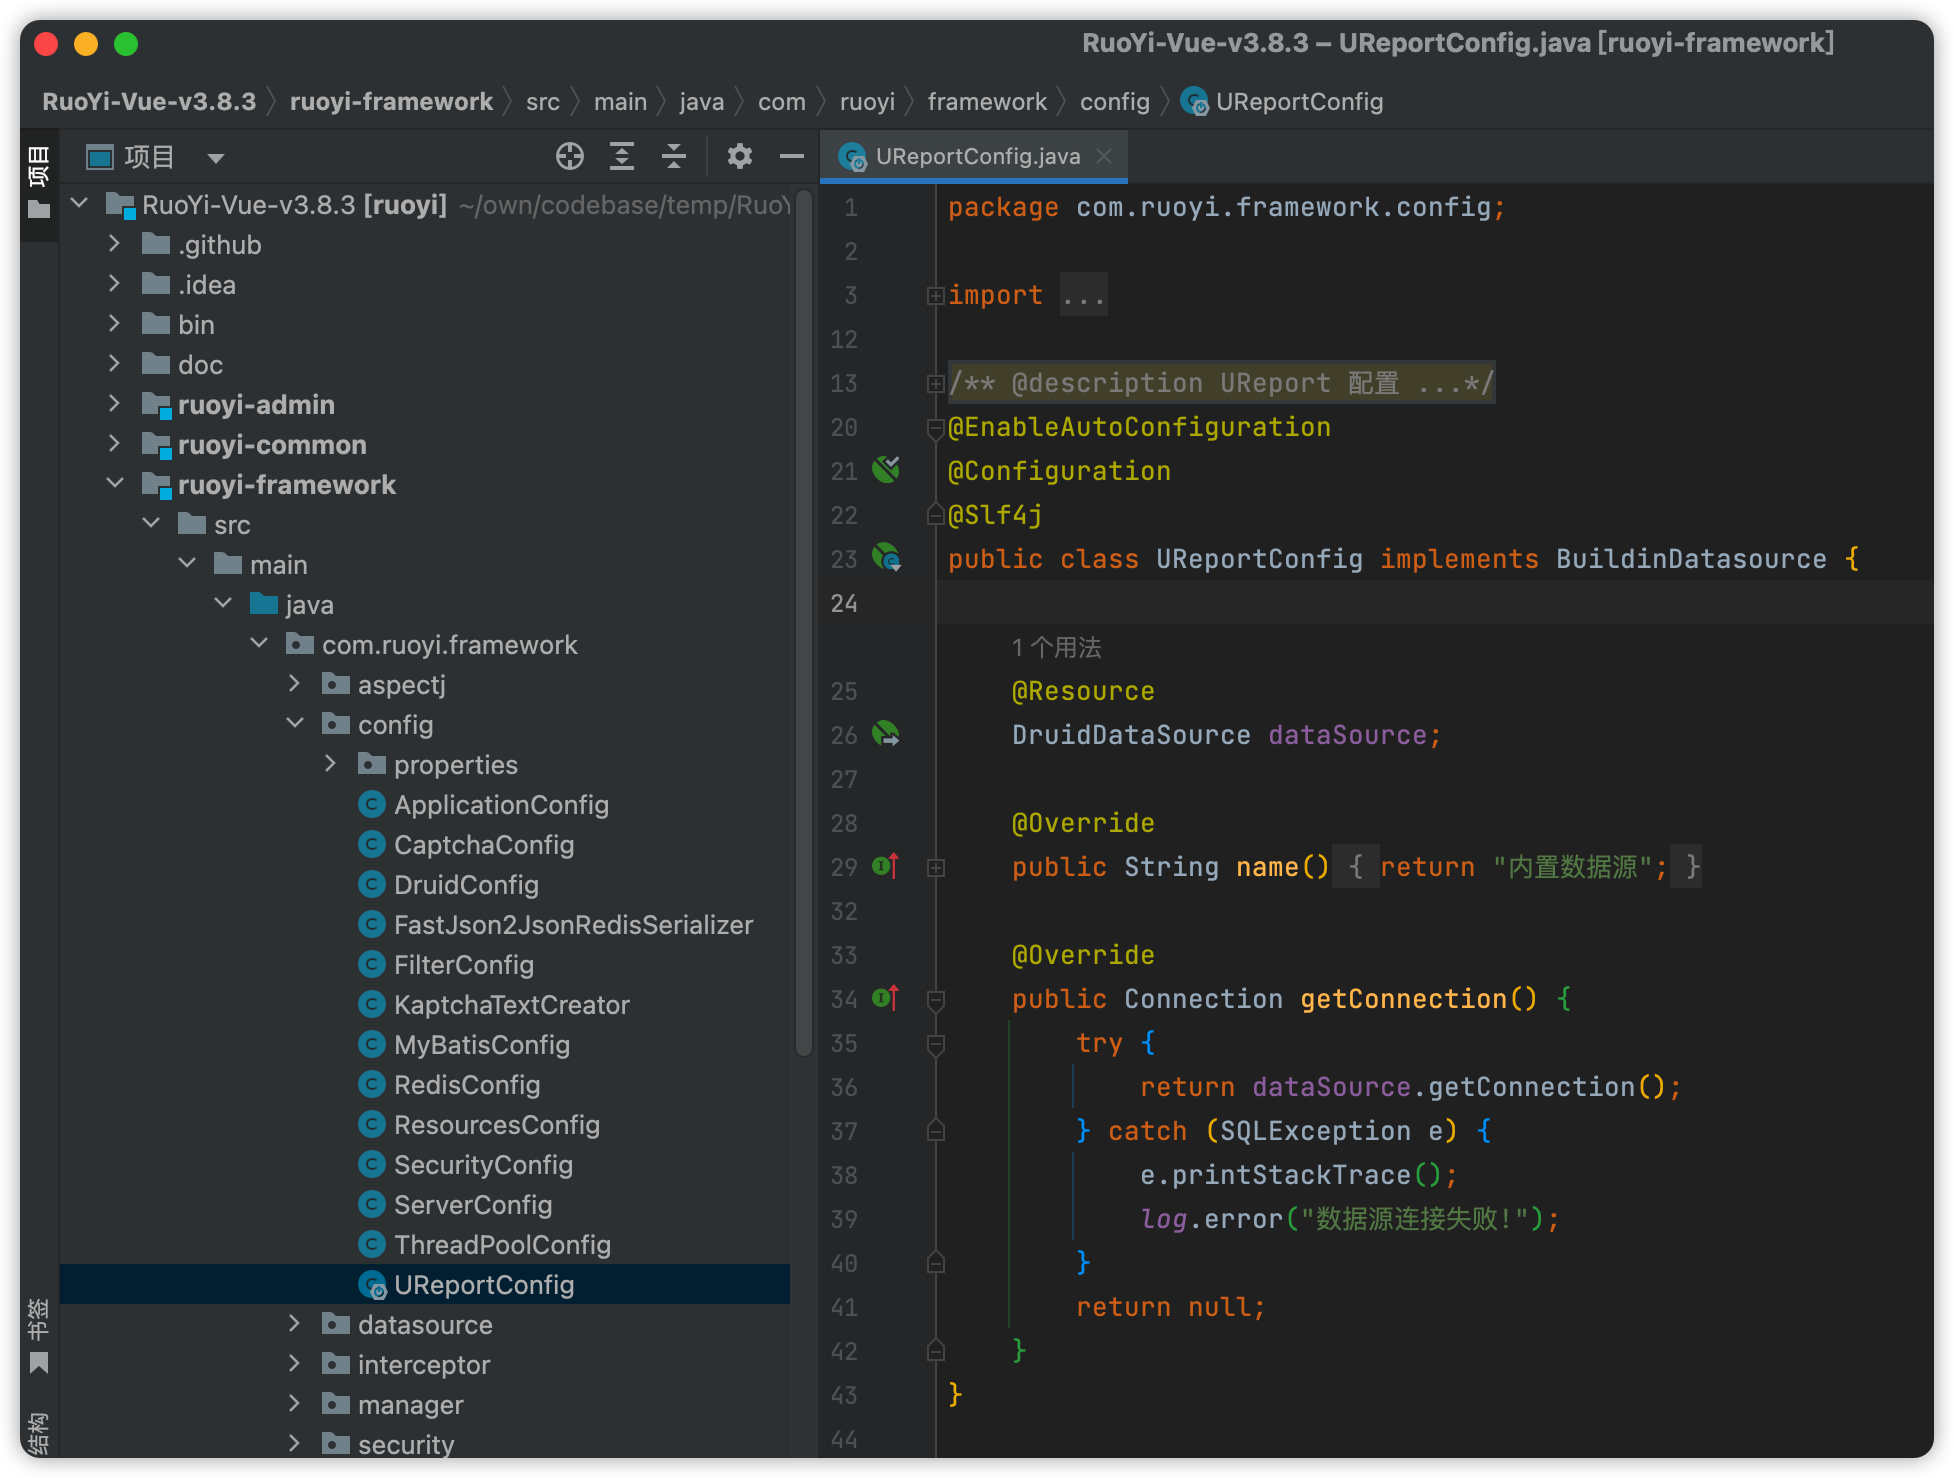Click the autowired dependency gutter icon line 26
The width and height of the screenshot is (1954, 1478).
pos(886,734)
